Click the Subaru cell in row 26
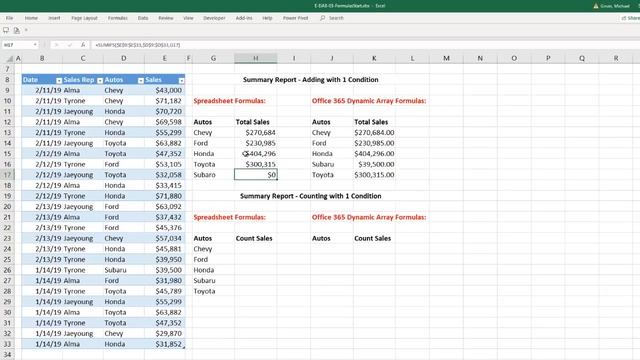640x360 pixels. click(124, 270)
